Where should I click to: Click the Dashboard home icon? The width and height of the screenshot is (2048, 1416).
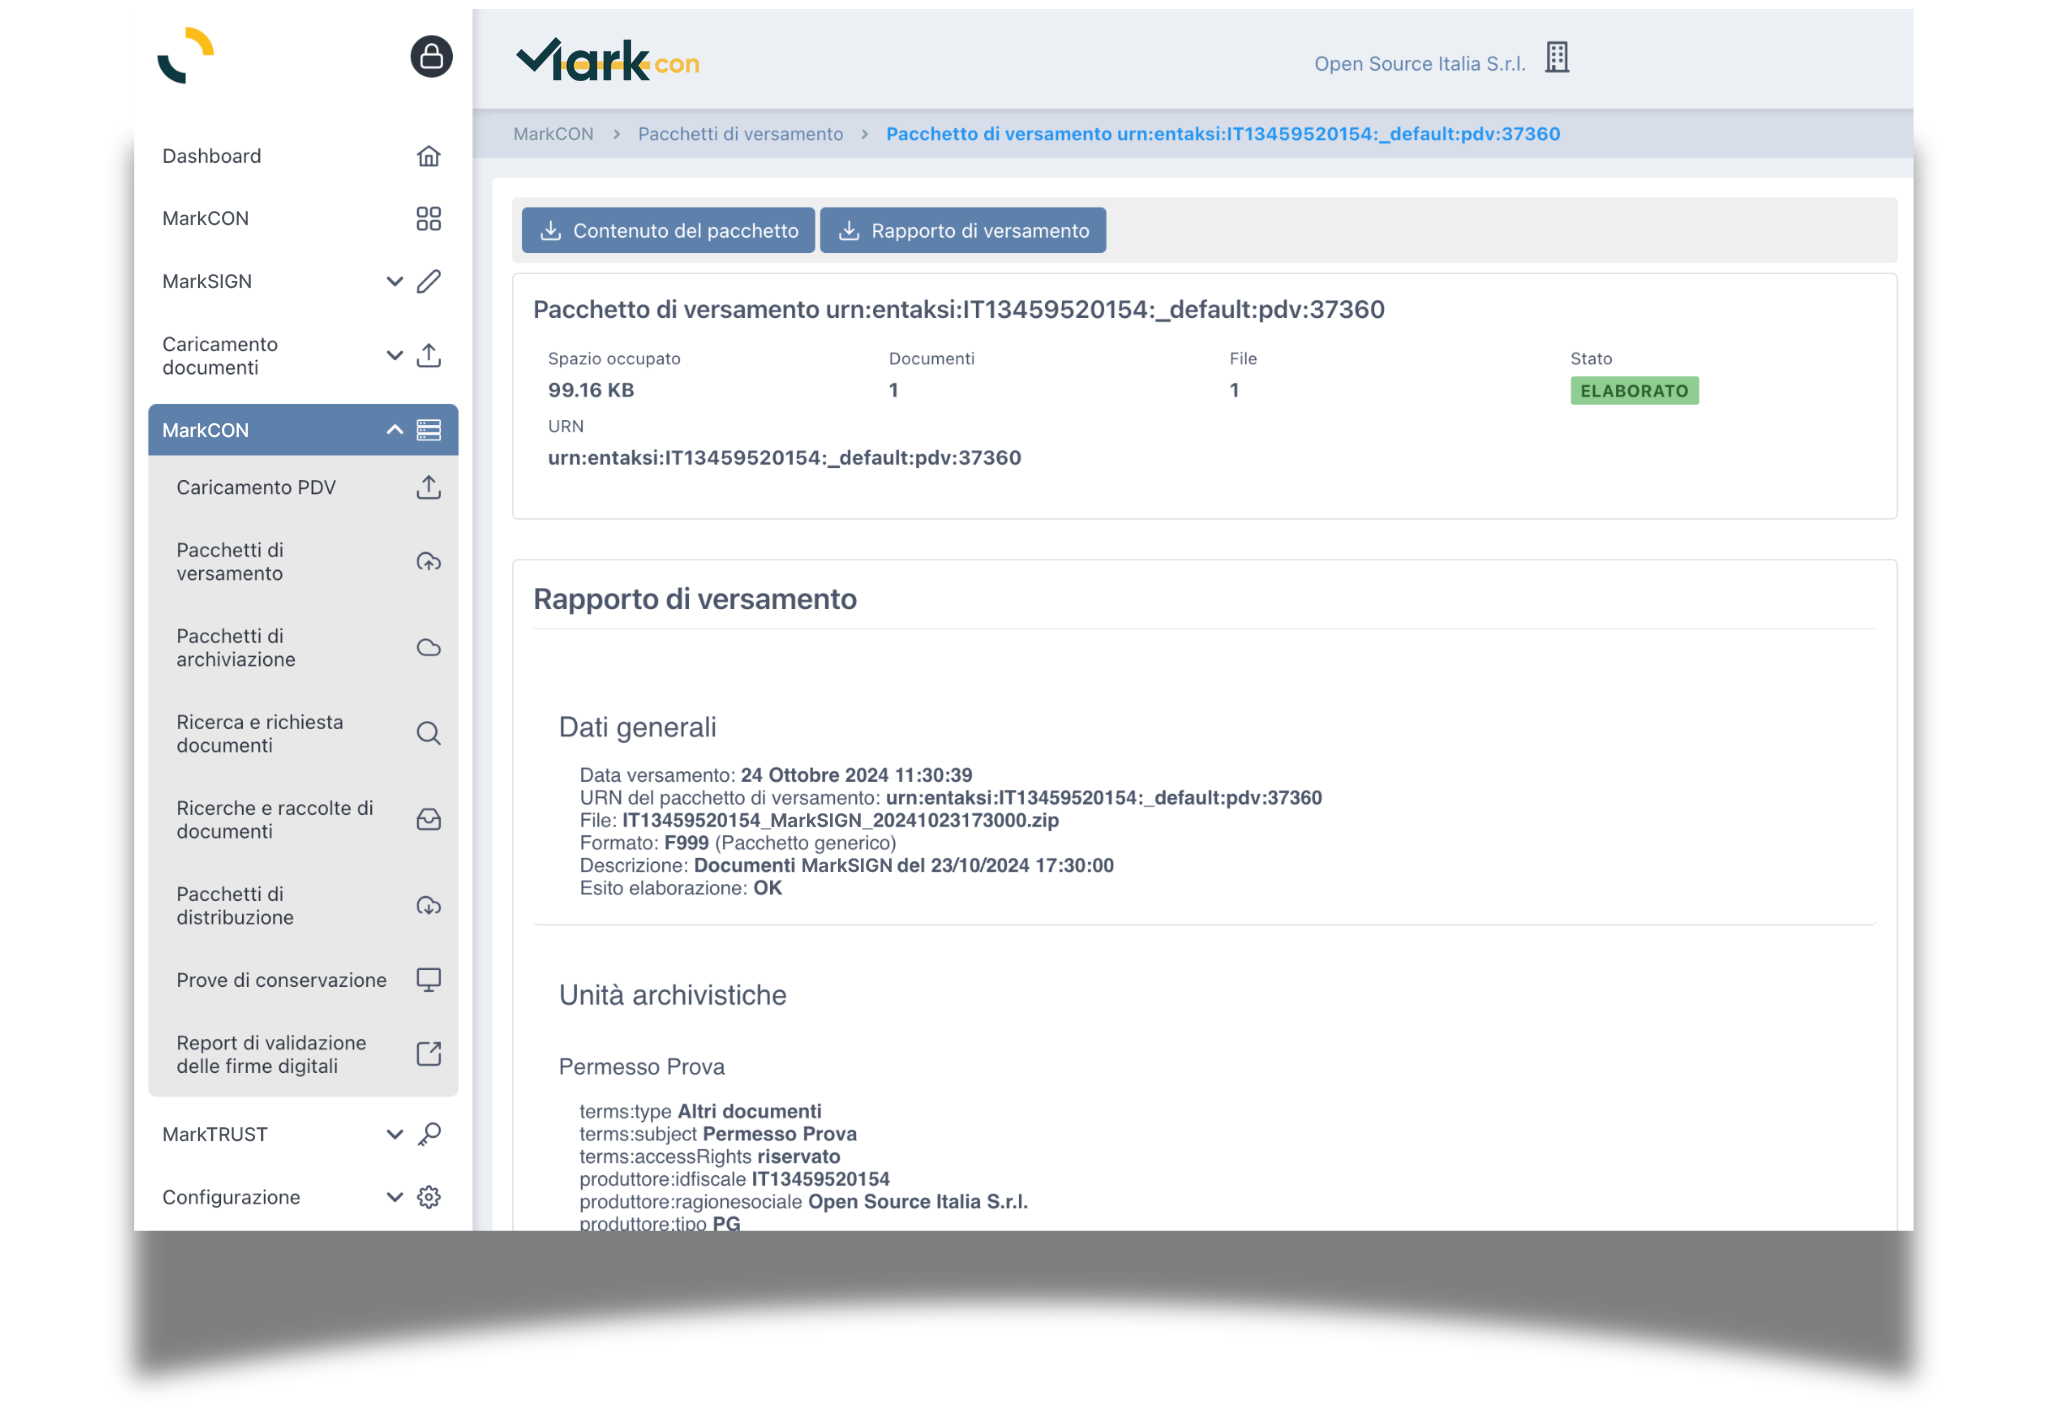click(x=429, y=156)
